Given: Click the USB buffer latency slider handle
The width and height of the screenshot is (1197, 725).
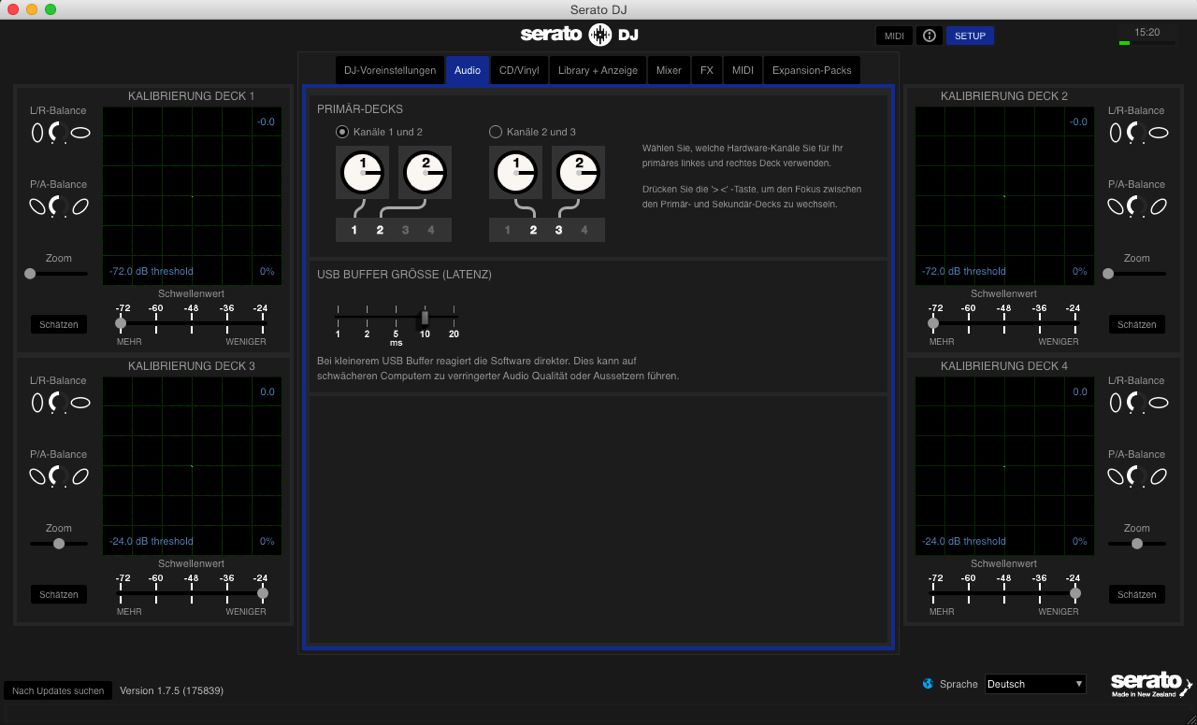Looking at the screenshot, I should 425,317.
